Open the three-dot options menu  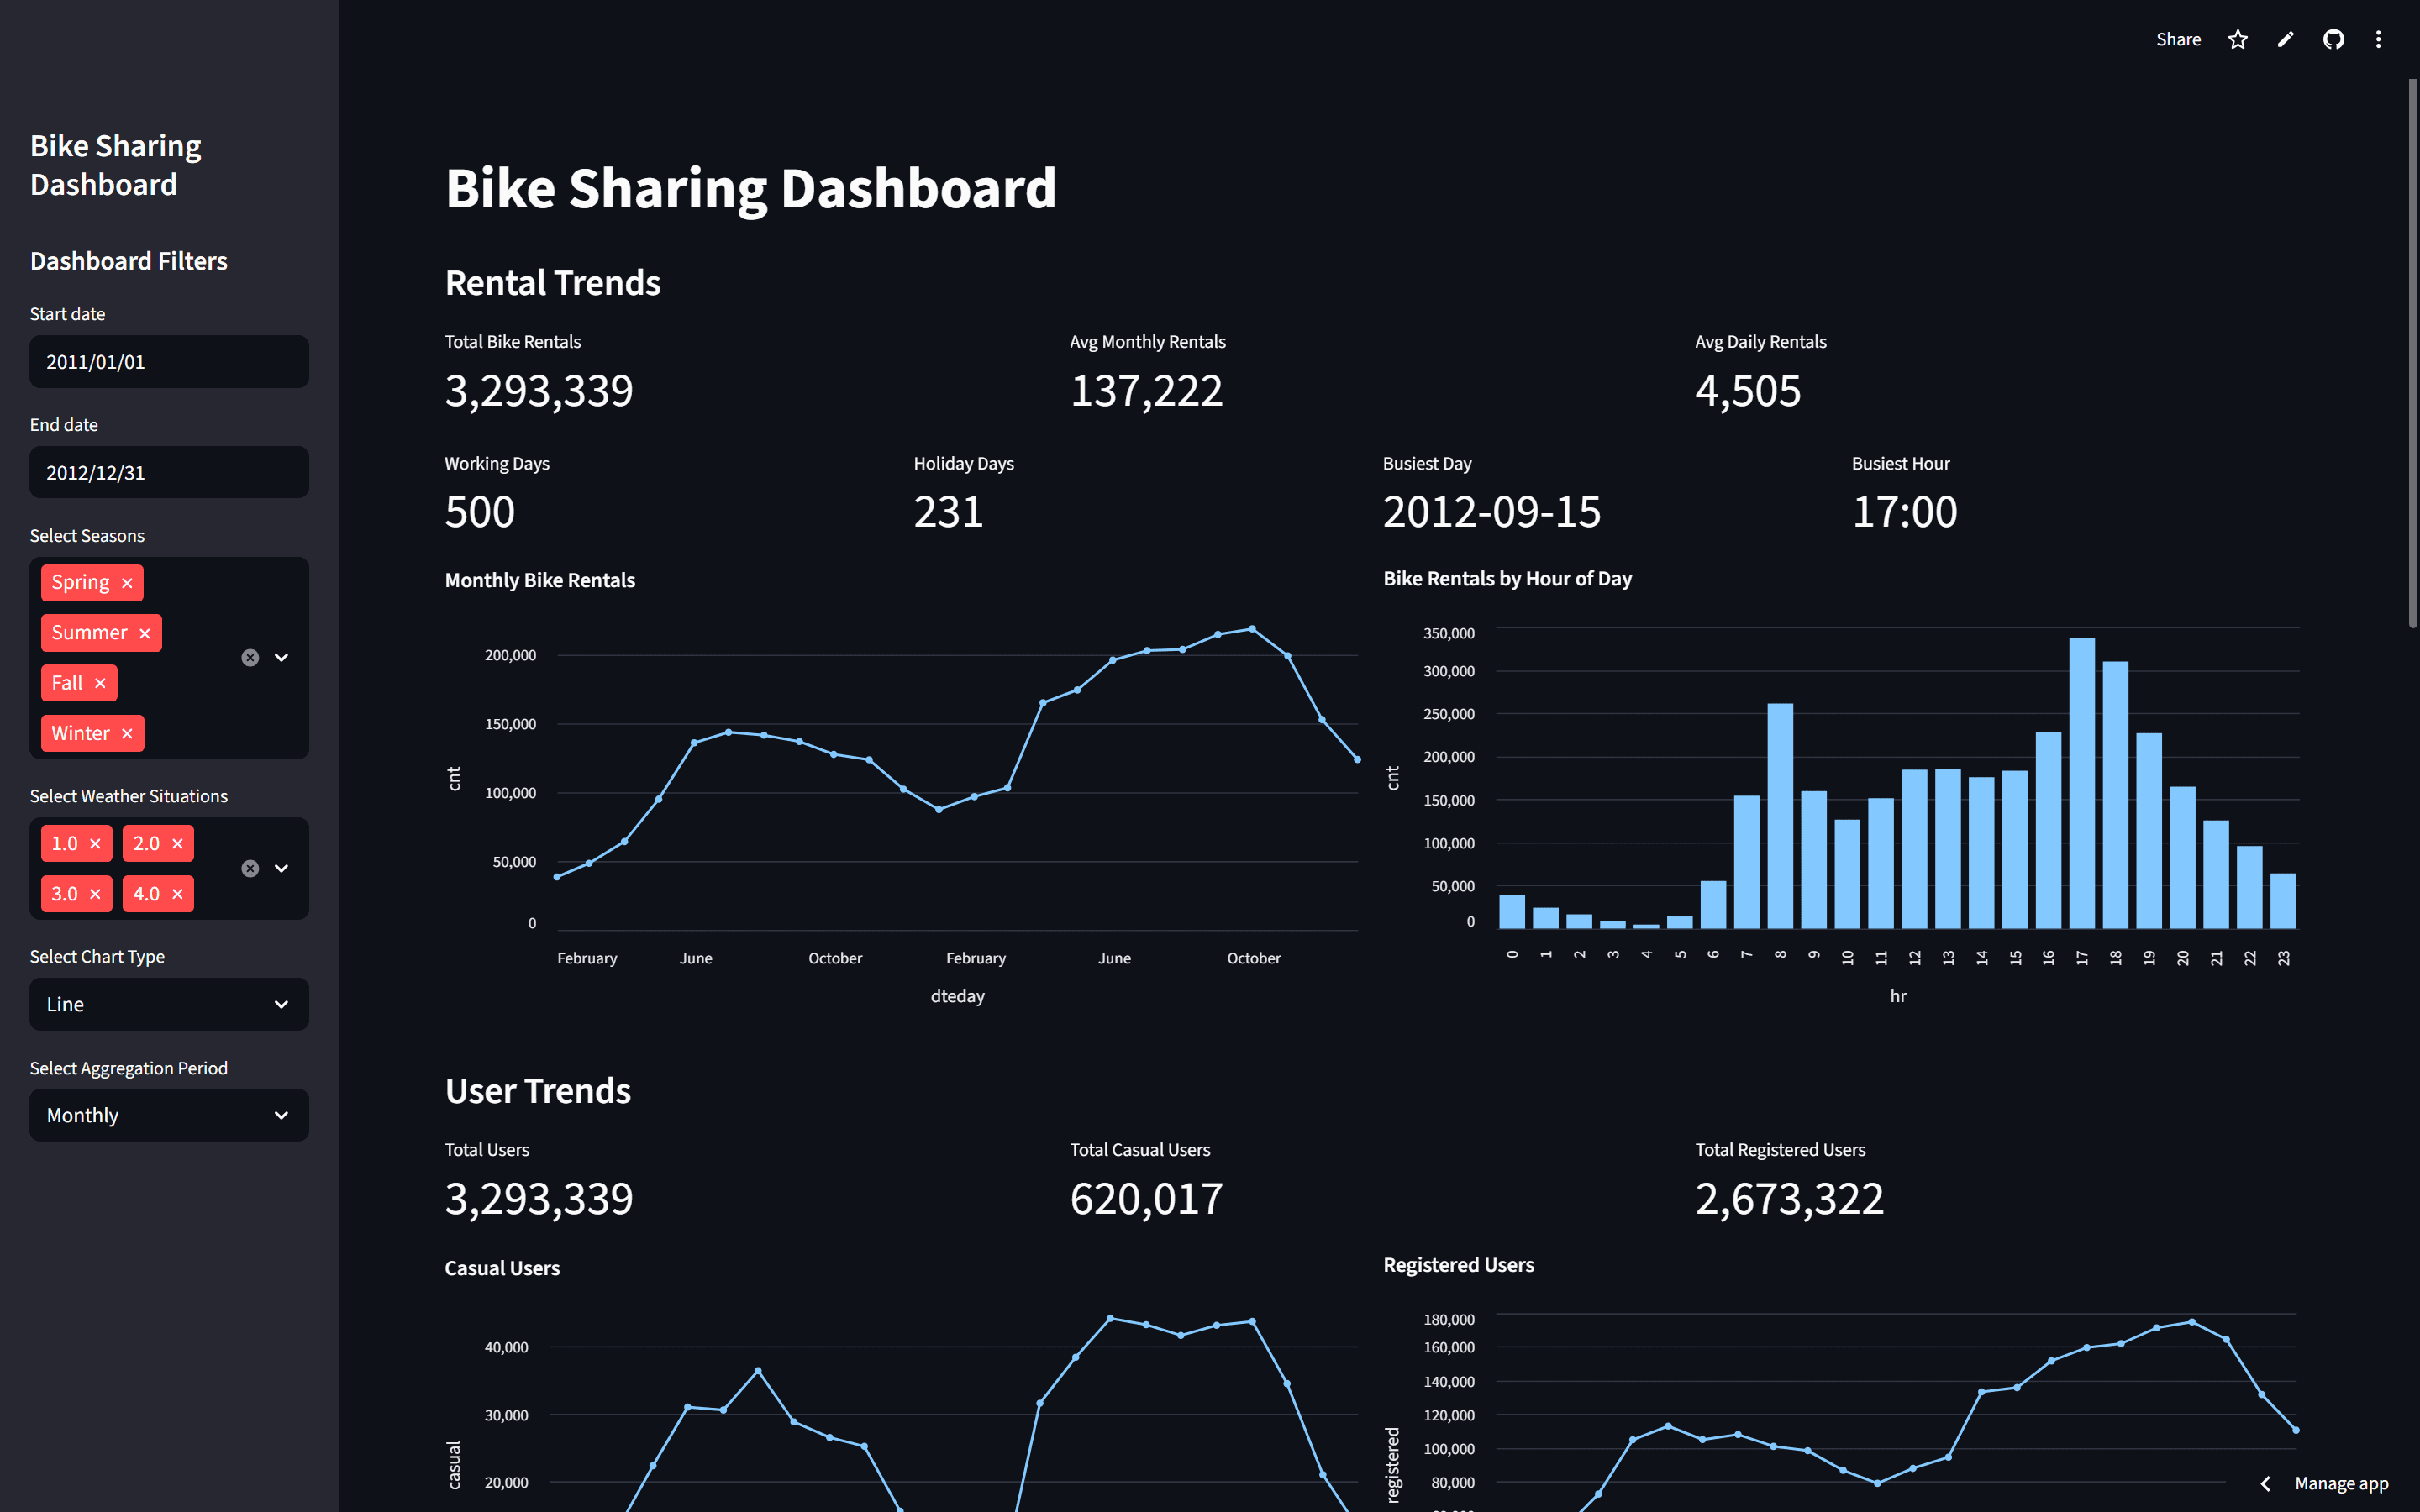(2379, 39)
